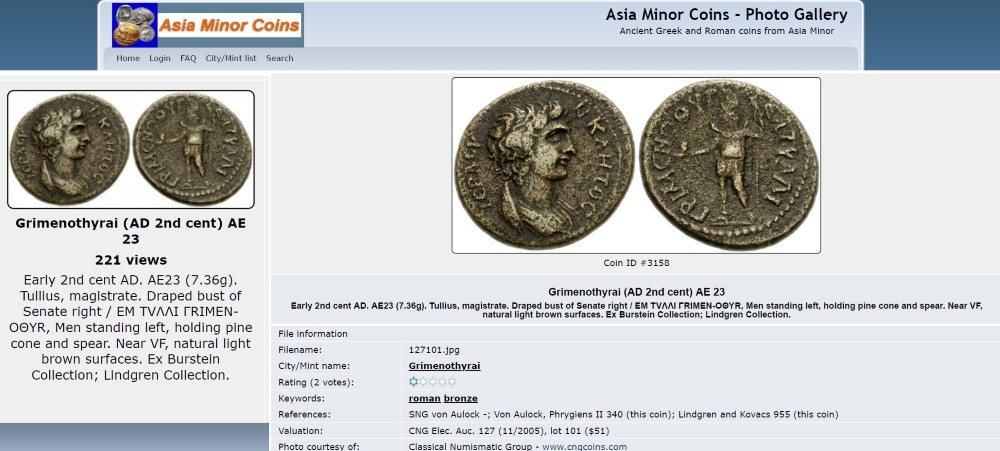Click the bronze keyword link
The height and width of the screenshot is (451, 1000).
pyautogui.click(x=460, y=399)
